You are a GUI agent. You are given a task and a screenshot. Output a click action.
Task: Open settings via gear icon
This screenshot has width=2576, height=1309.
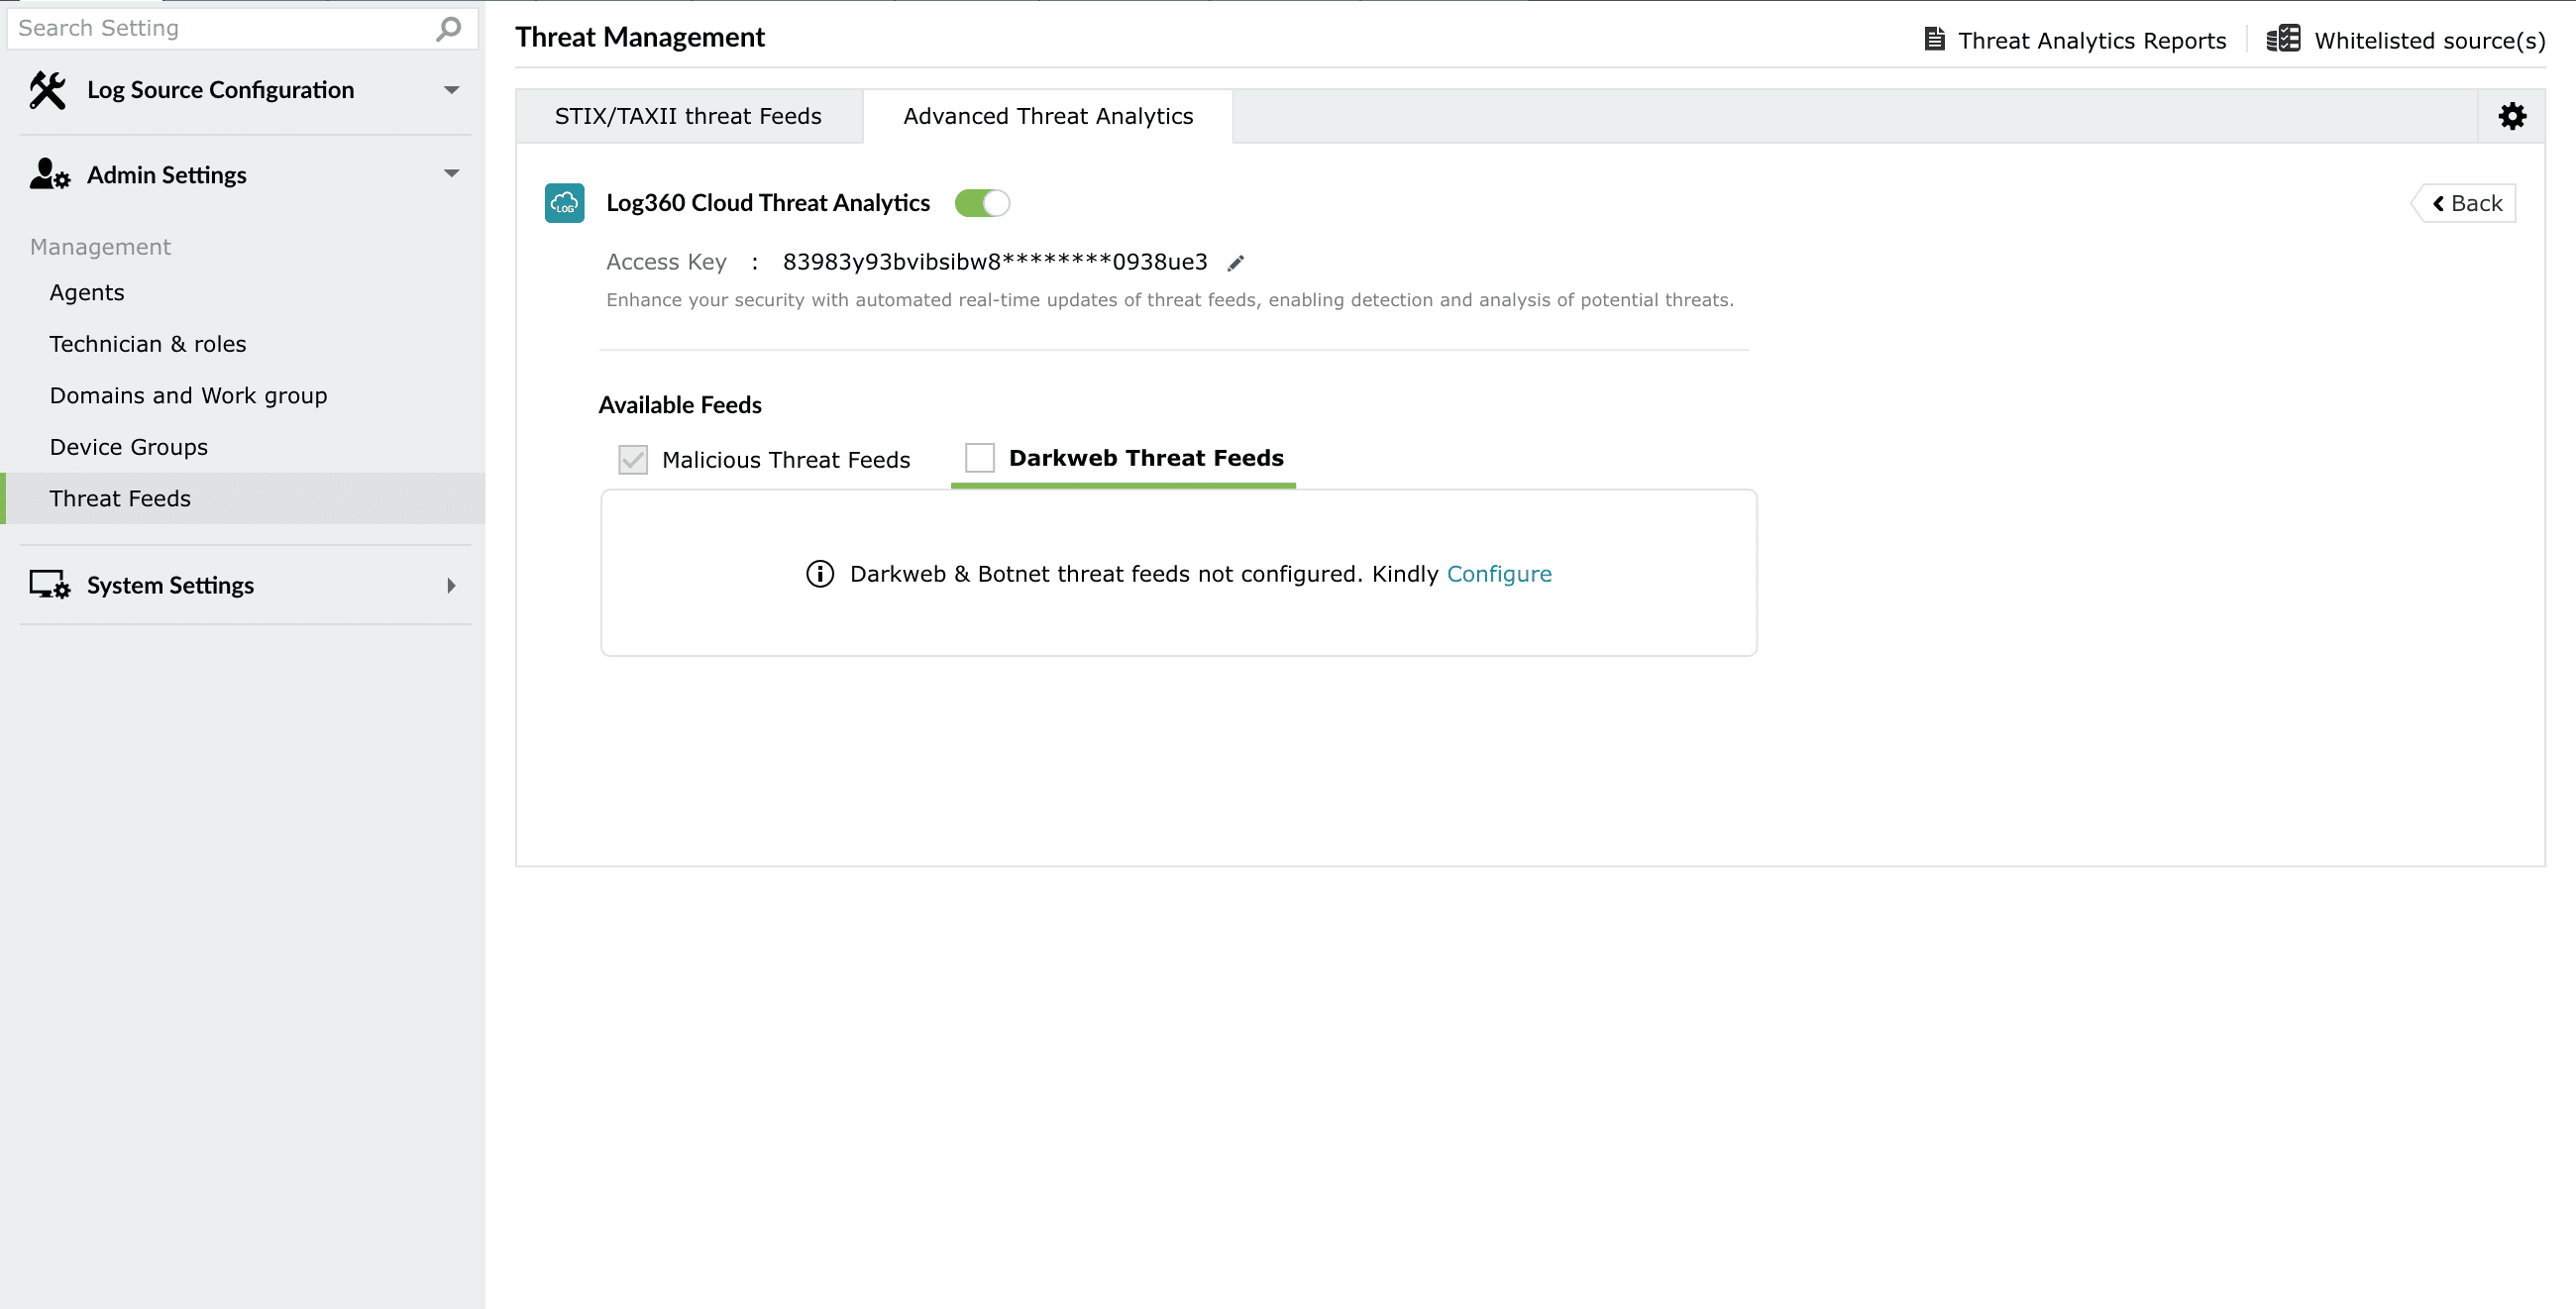[x=2511, y=116]
